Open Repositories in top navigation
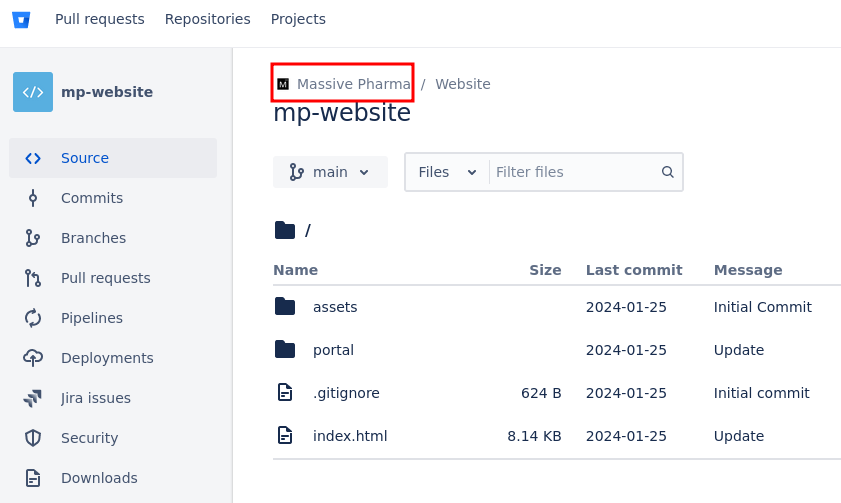Viewport: 841px width, 503px height. 208,19
